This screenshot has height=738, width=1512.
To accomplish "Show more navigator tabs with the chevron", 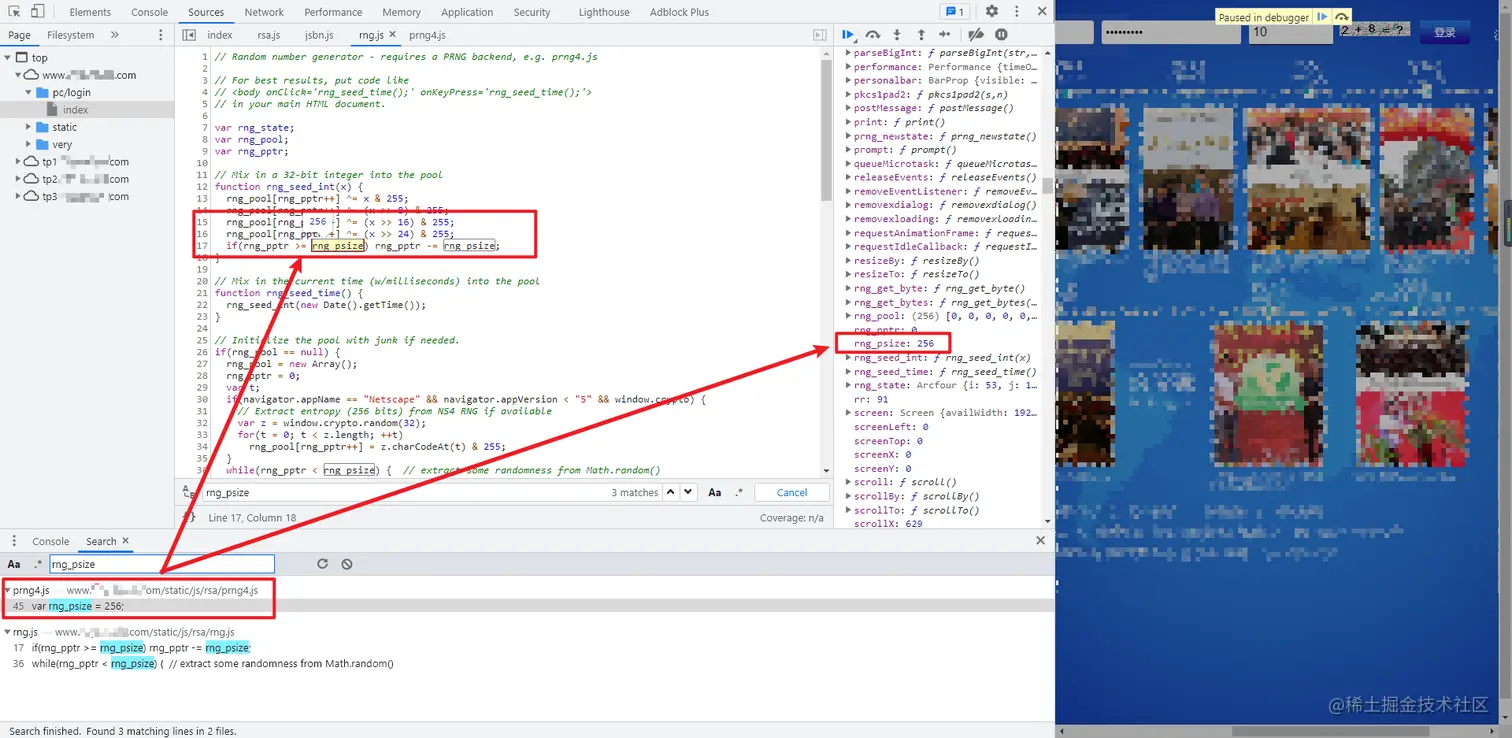I will click(x=114, y=35).
